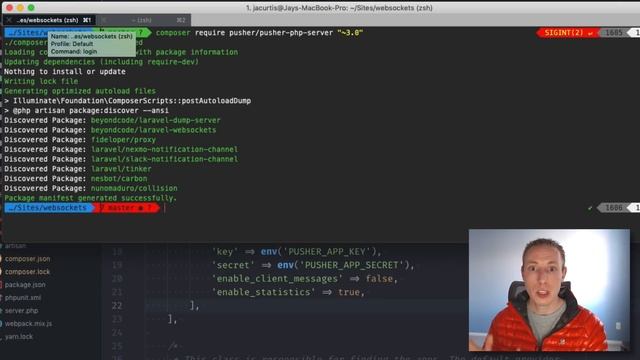640x360 pixels.
Task: Zoom the iTerm window with the green button
Action: (x=31, y=7)
